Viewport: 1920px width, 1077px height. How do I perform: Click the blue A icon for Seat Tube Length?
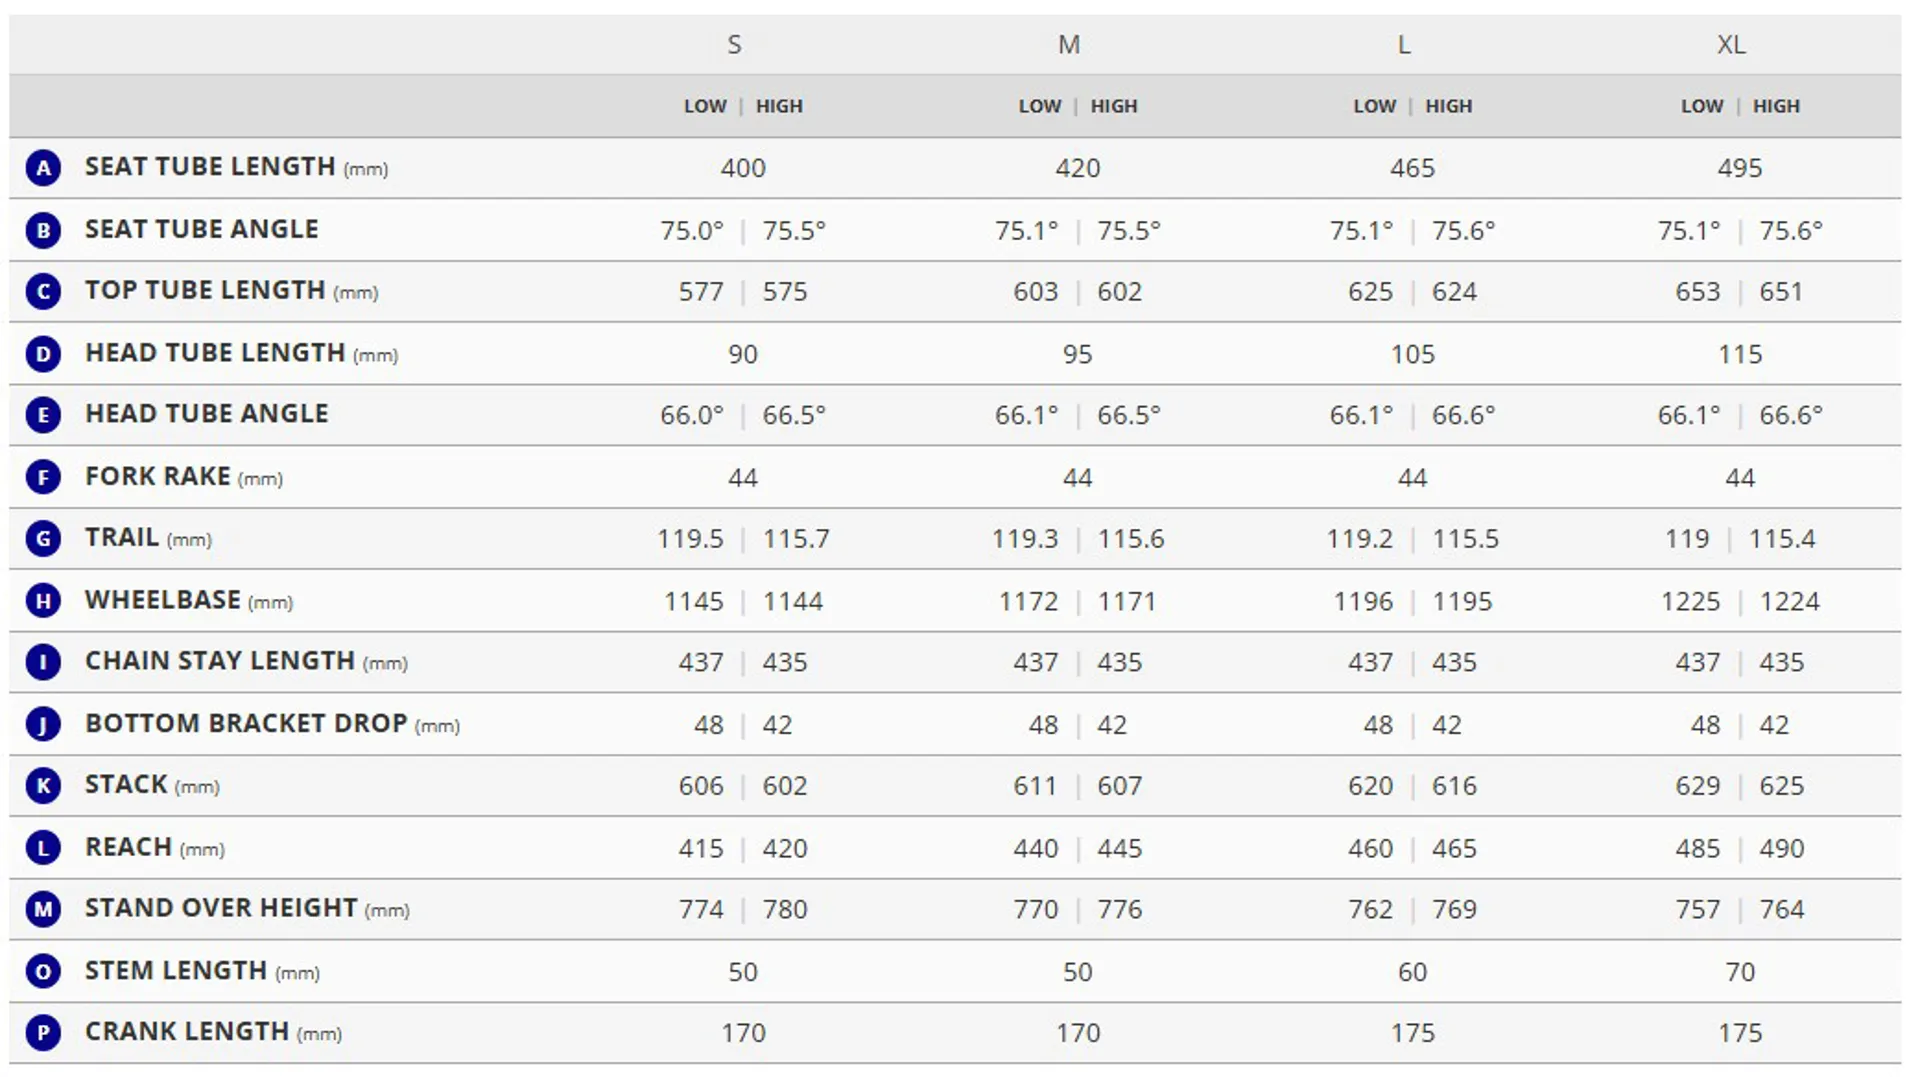[x=43, y=168]
